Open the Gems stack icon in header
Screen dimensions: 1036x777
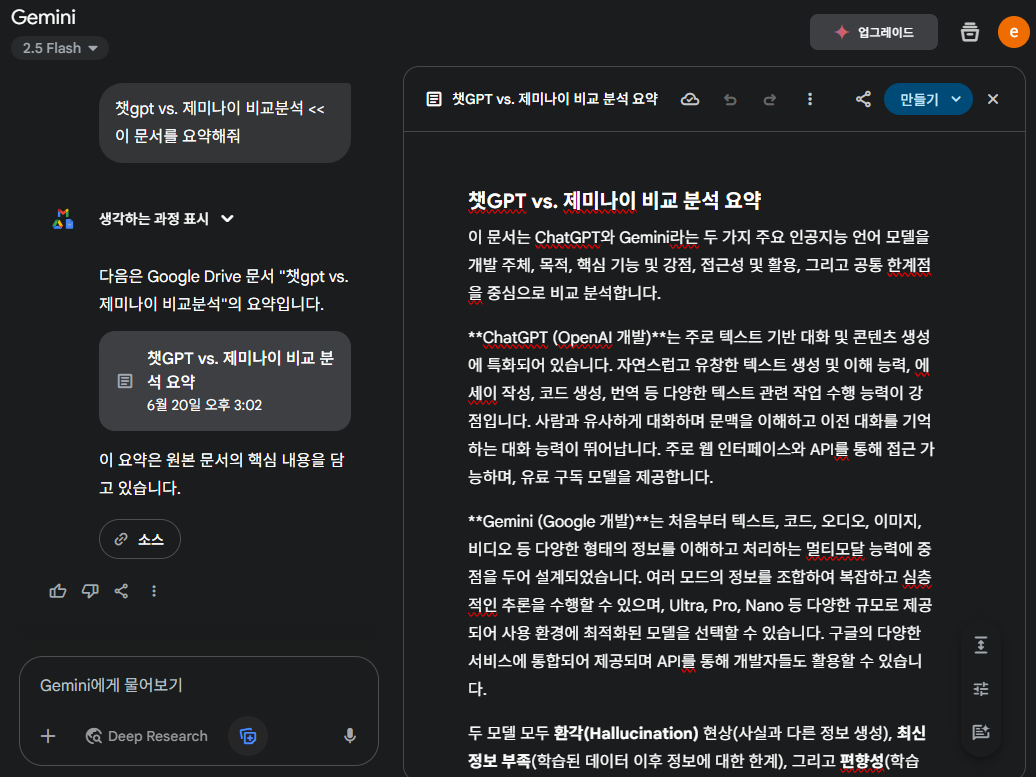tap(969, 32)
